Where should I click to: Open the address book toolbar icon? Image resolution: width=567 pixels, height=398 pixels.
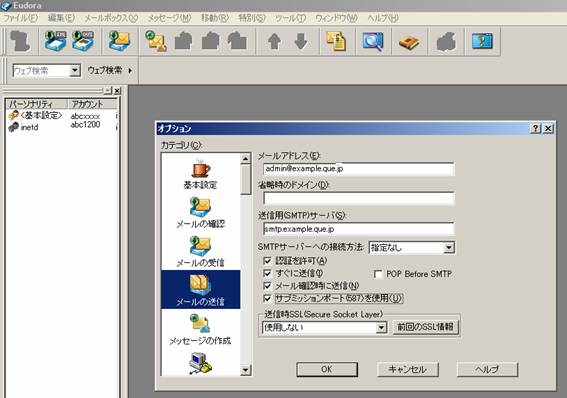pyautogui.click(x=409, y=42)
